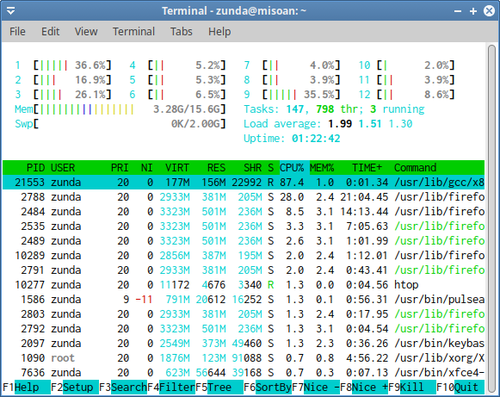
Task: Select the firefox process row PID 2788
Action: tap(243, 197)
